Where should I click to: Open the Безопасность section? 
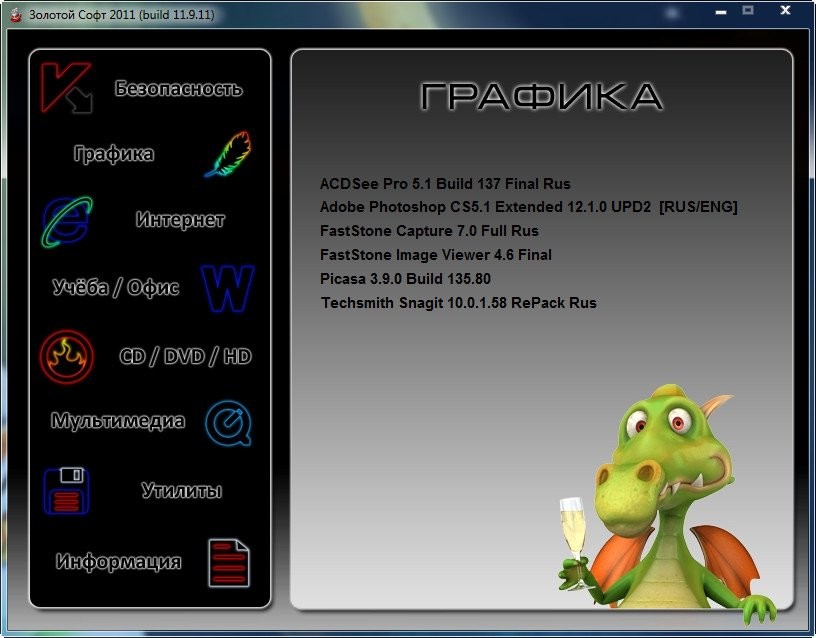pyautogui.click(x=178, y=88)
